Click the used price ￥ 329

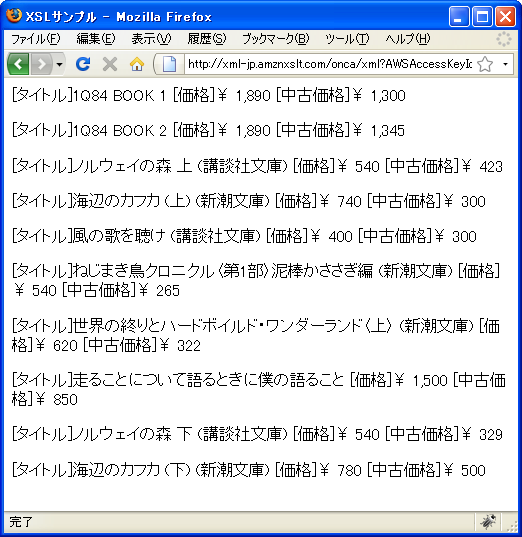(482, 434)
